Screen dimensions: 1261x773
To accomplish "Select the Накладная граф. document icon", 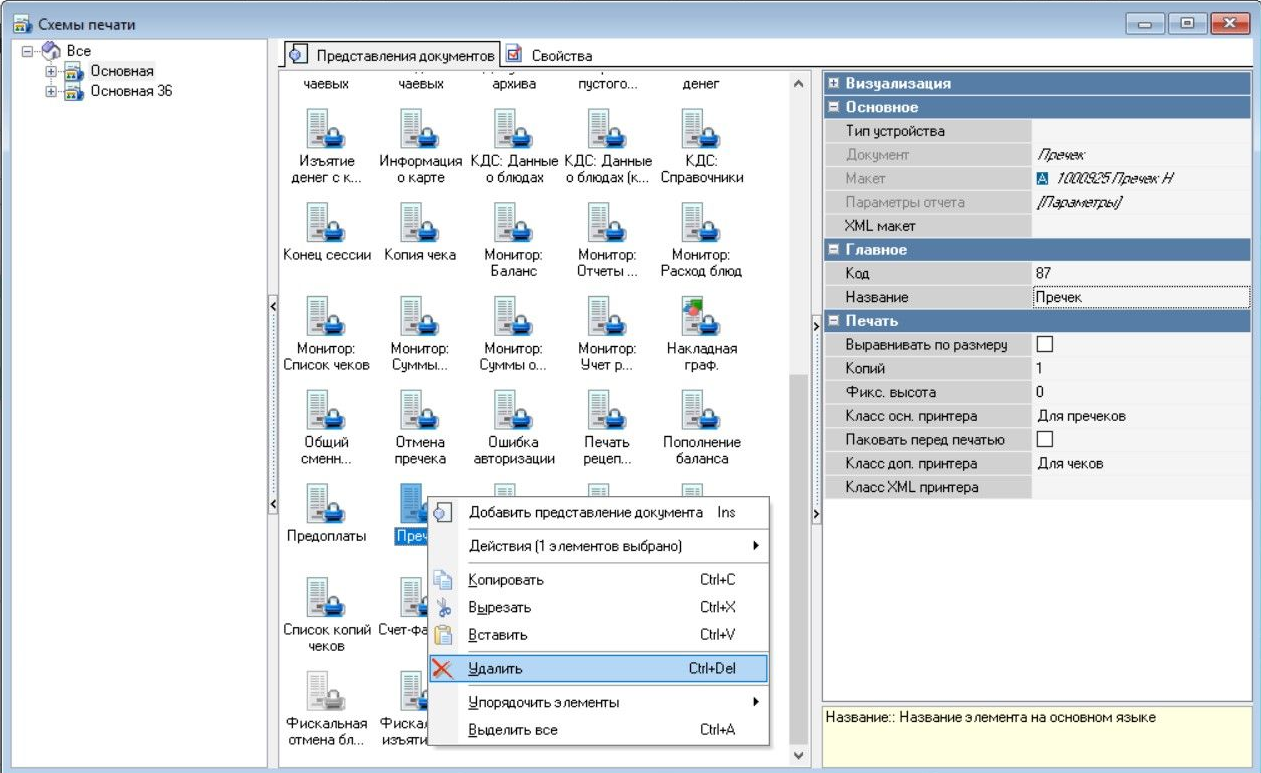I will (701, 316).
